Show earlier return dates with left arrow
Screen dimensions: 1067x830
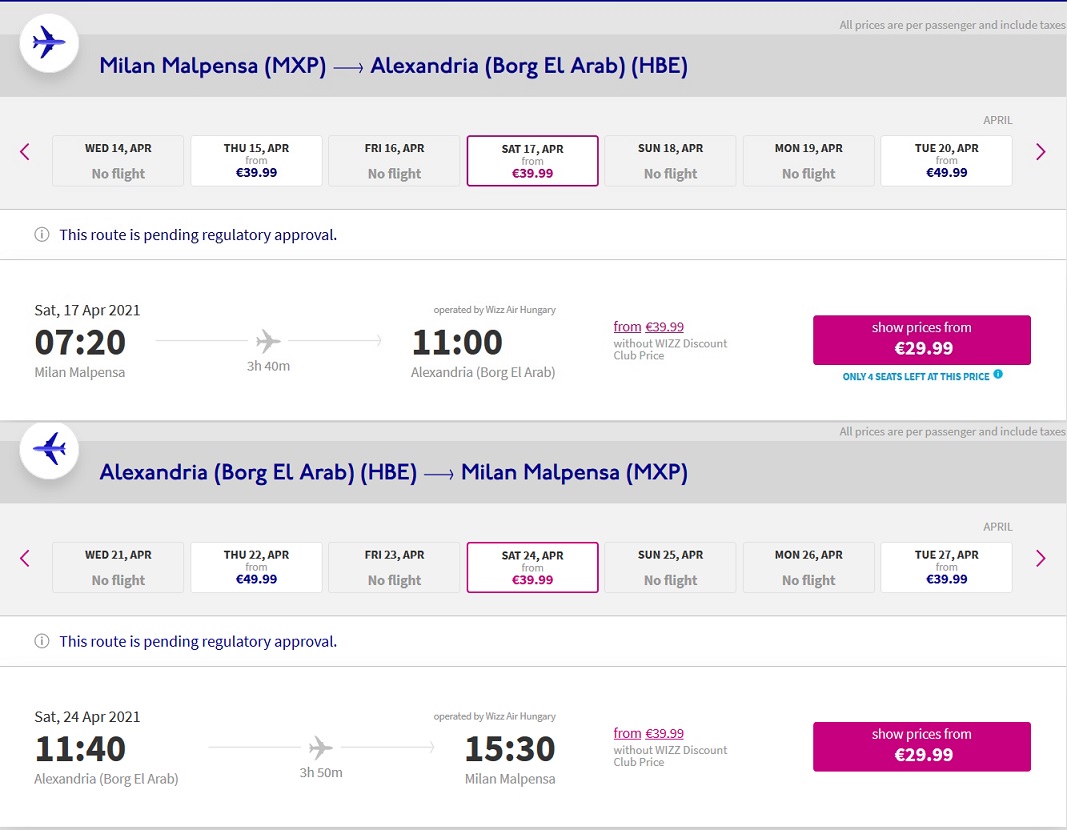click(x=25, y=559)
